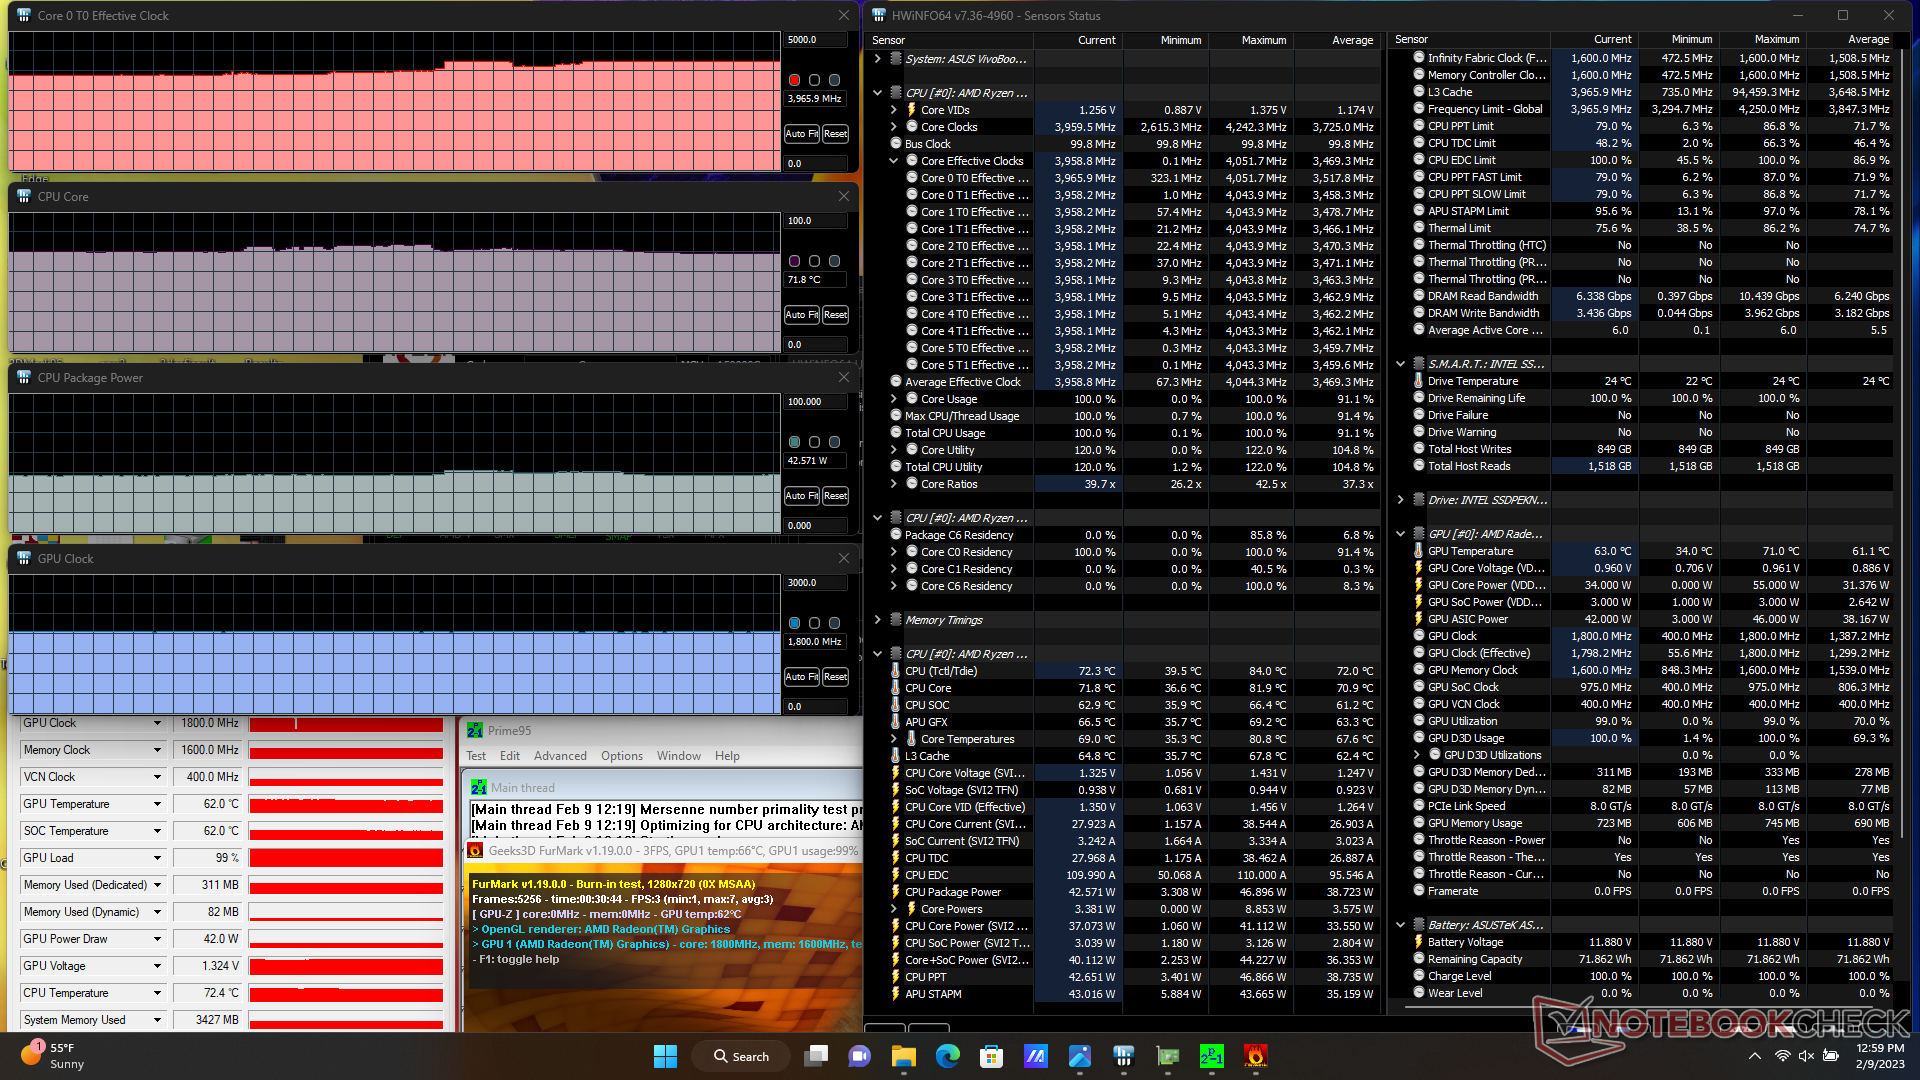
Task: Toggle the third square in GPU Clock graph
Action: point(834,623)
